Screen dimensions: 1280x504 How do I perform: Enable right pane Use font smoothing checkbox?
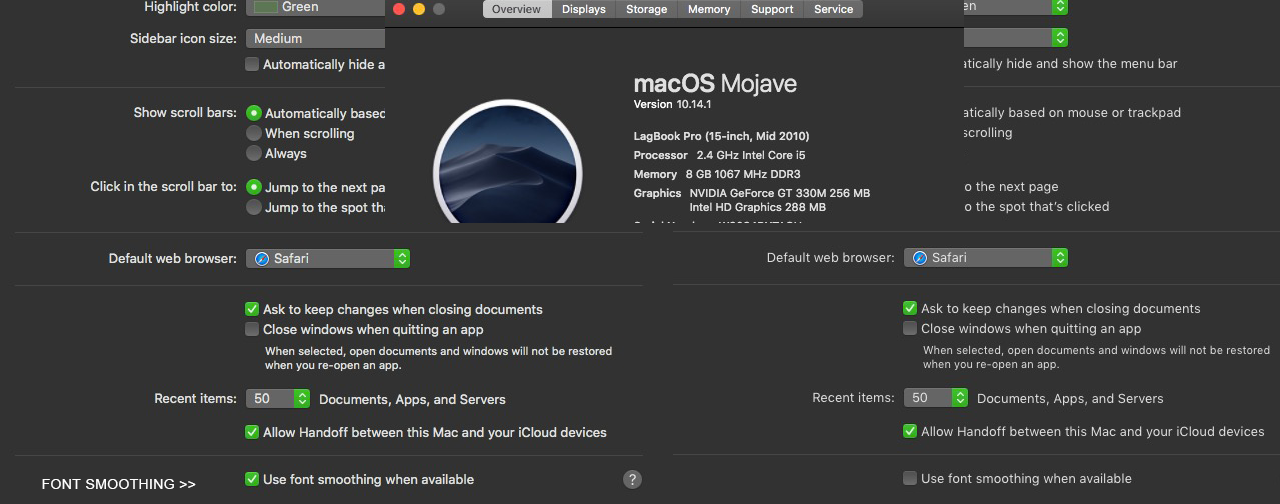[910, 478]
